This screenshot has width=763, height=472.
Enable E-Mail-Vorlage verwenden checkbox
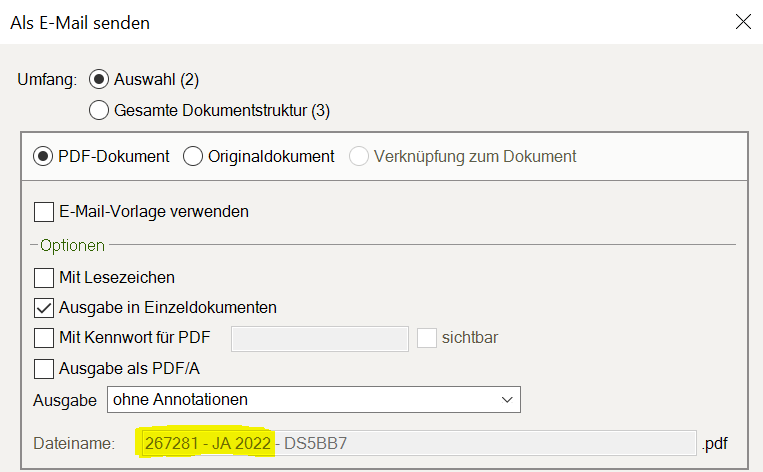(44, 212)
